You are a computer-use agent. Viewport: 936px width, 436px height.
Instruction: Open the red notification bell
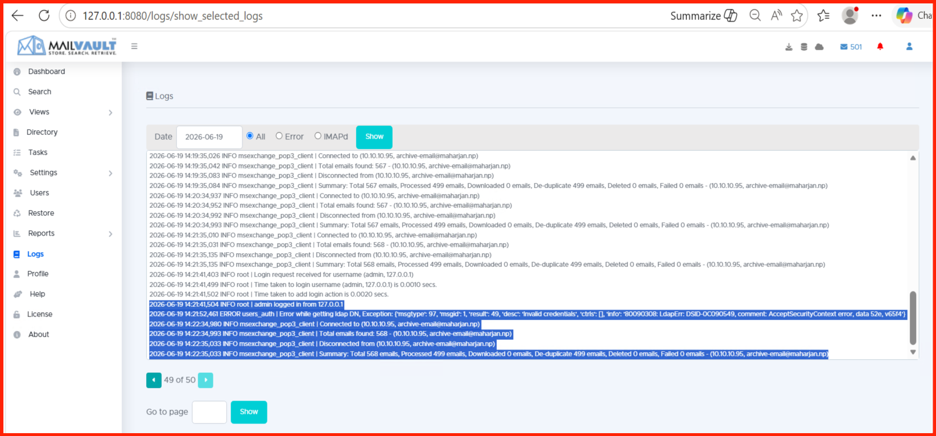pyautogui.click(x=880, y=47)
